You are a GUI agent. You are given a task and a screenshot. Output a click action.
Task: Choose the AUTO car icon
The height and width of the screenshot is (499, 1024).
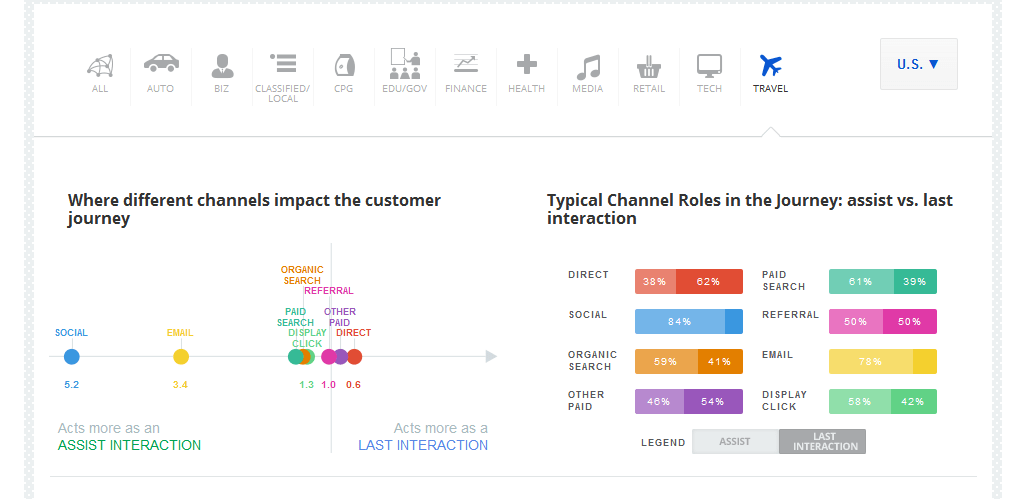click(160, 64)
